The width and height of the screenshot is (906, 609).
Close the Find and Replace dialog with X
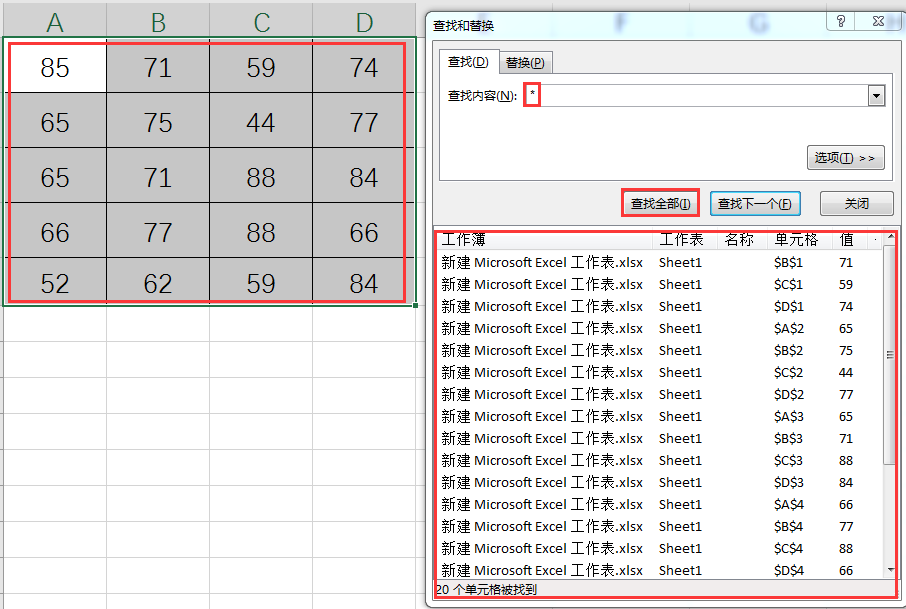click(878, 21)
